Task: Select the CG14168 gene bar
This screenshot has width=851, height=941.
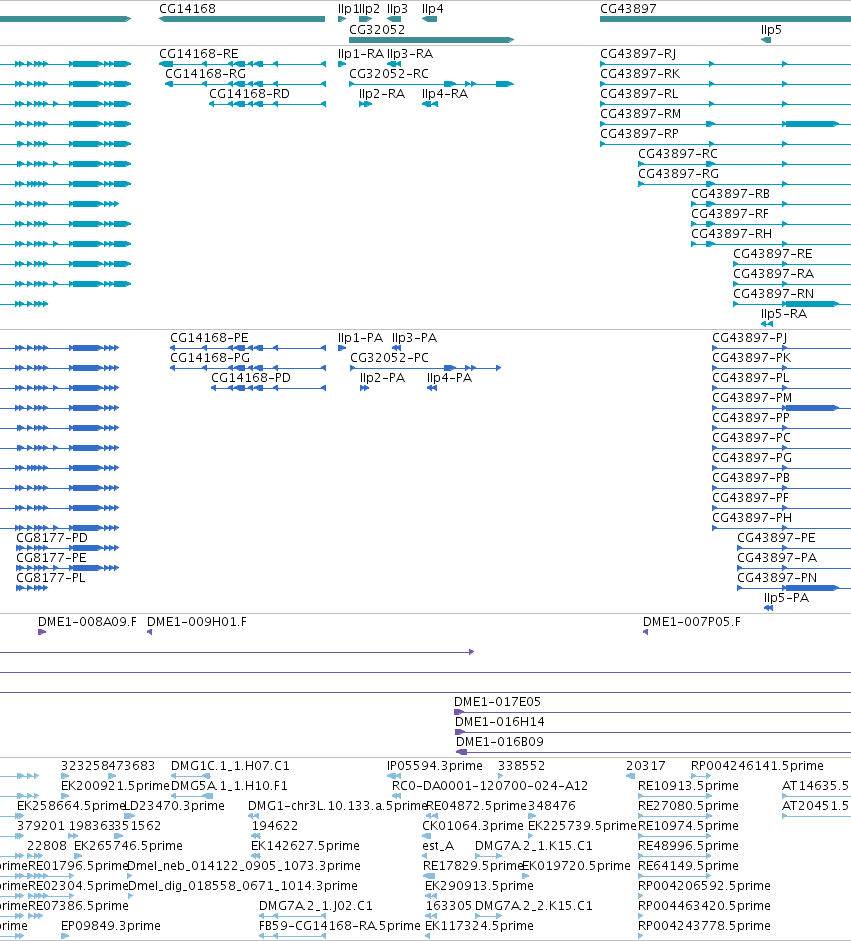Action: click(x=242, y=19)
